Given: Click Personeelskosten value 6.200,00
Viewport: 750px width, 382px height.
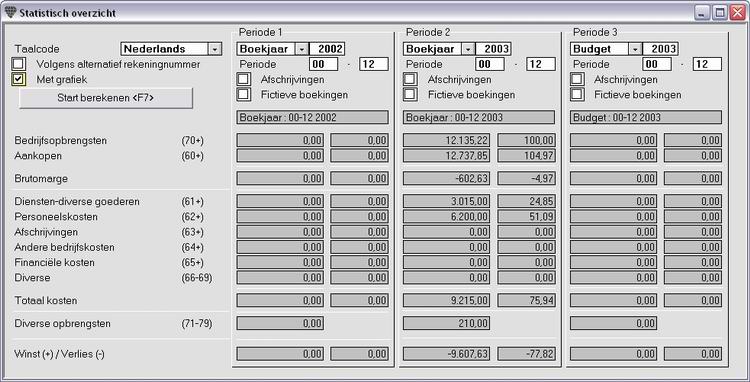Looking at the screenshot, I should click(x=446, y=217).
